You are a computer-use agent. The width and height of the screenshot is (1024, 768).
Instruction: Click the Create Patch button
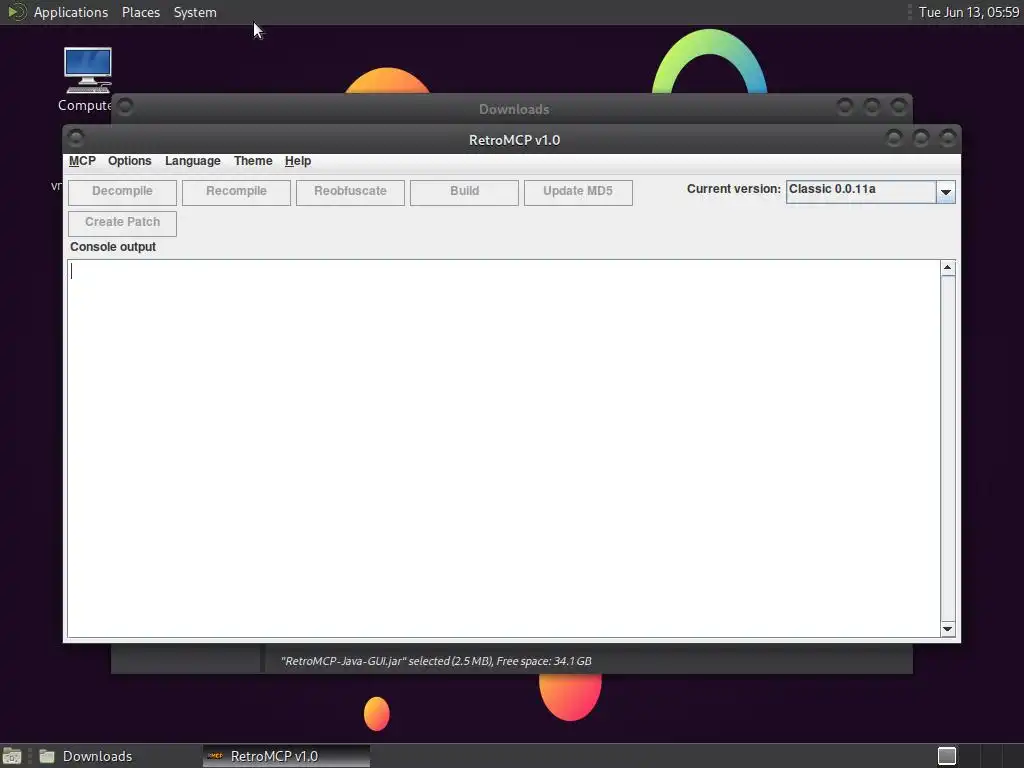pos(122,223)
